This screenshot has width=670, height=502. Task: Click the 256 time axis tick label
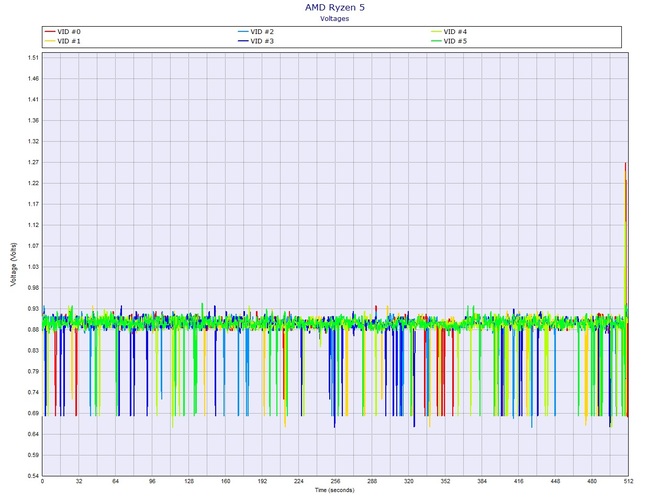[x=335, y=481]
